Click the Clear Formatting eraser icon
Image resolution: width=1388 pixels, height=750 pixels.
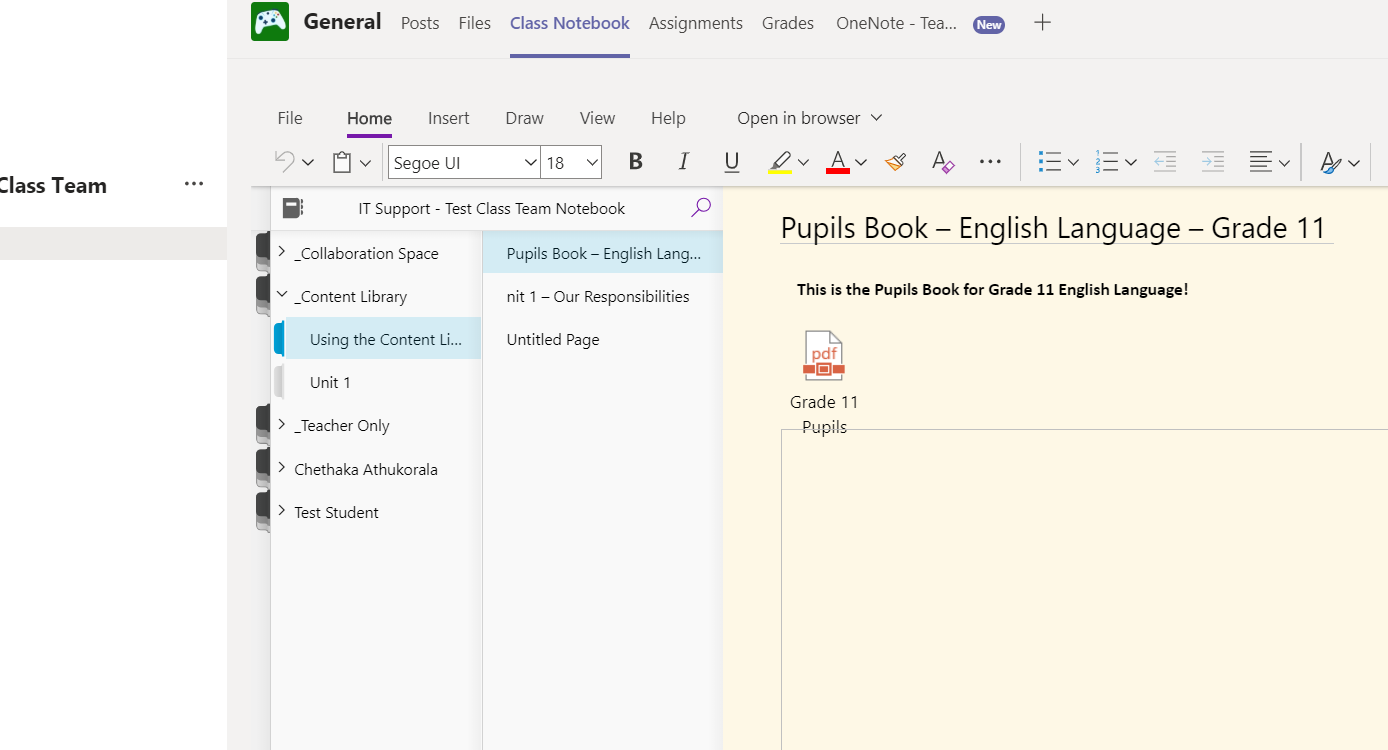pos(942,162)
